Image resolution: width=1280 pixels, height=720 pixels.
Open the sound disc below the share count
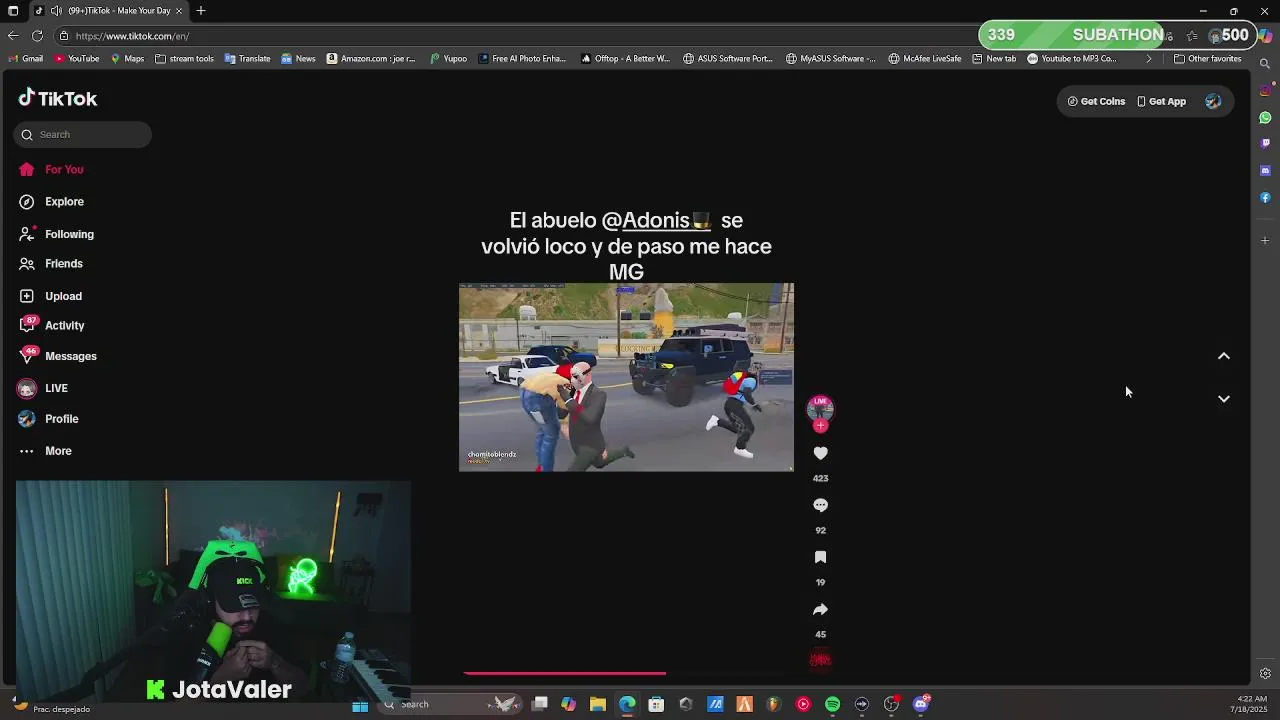coord(820,659)
